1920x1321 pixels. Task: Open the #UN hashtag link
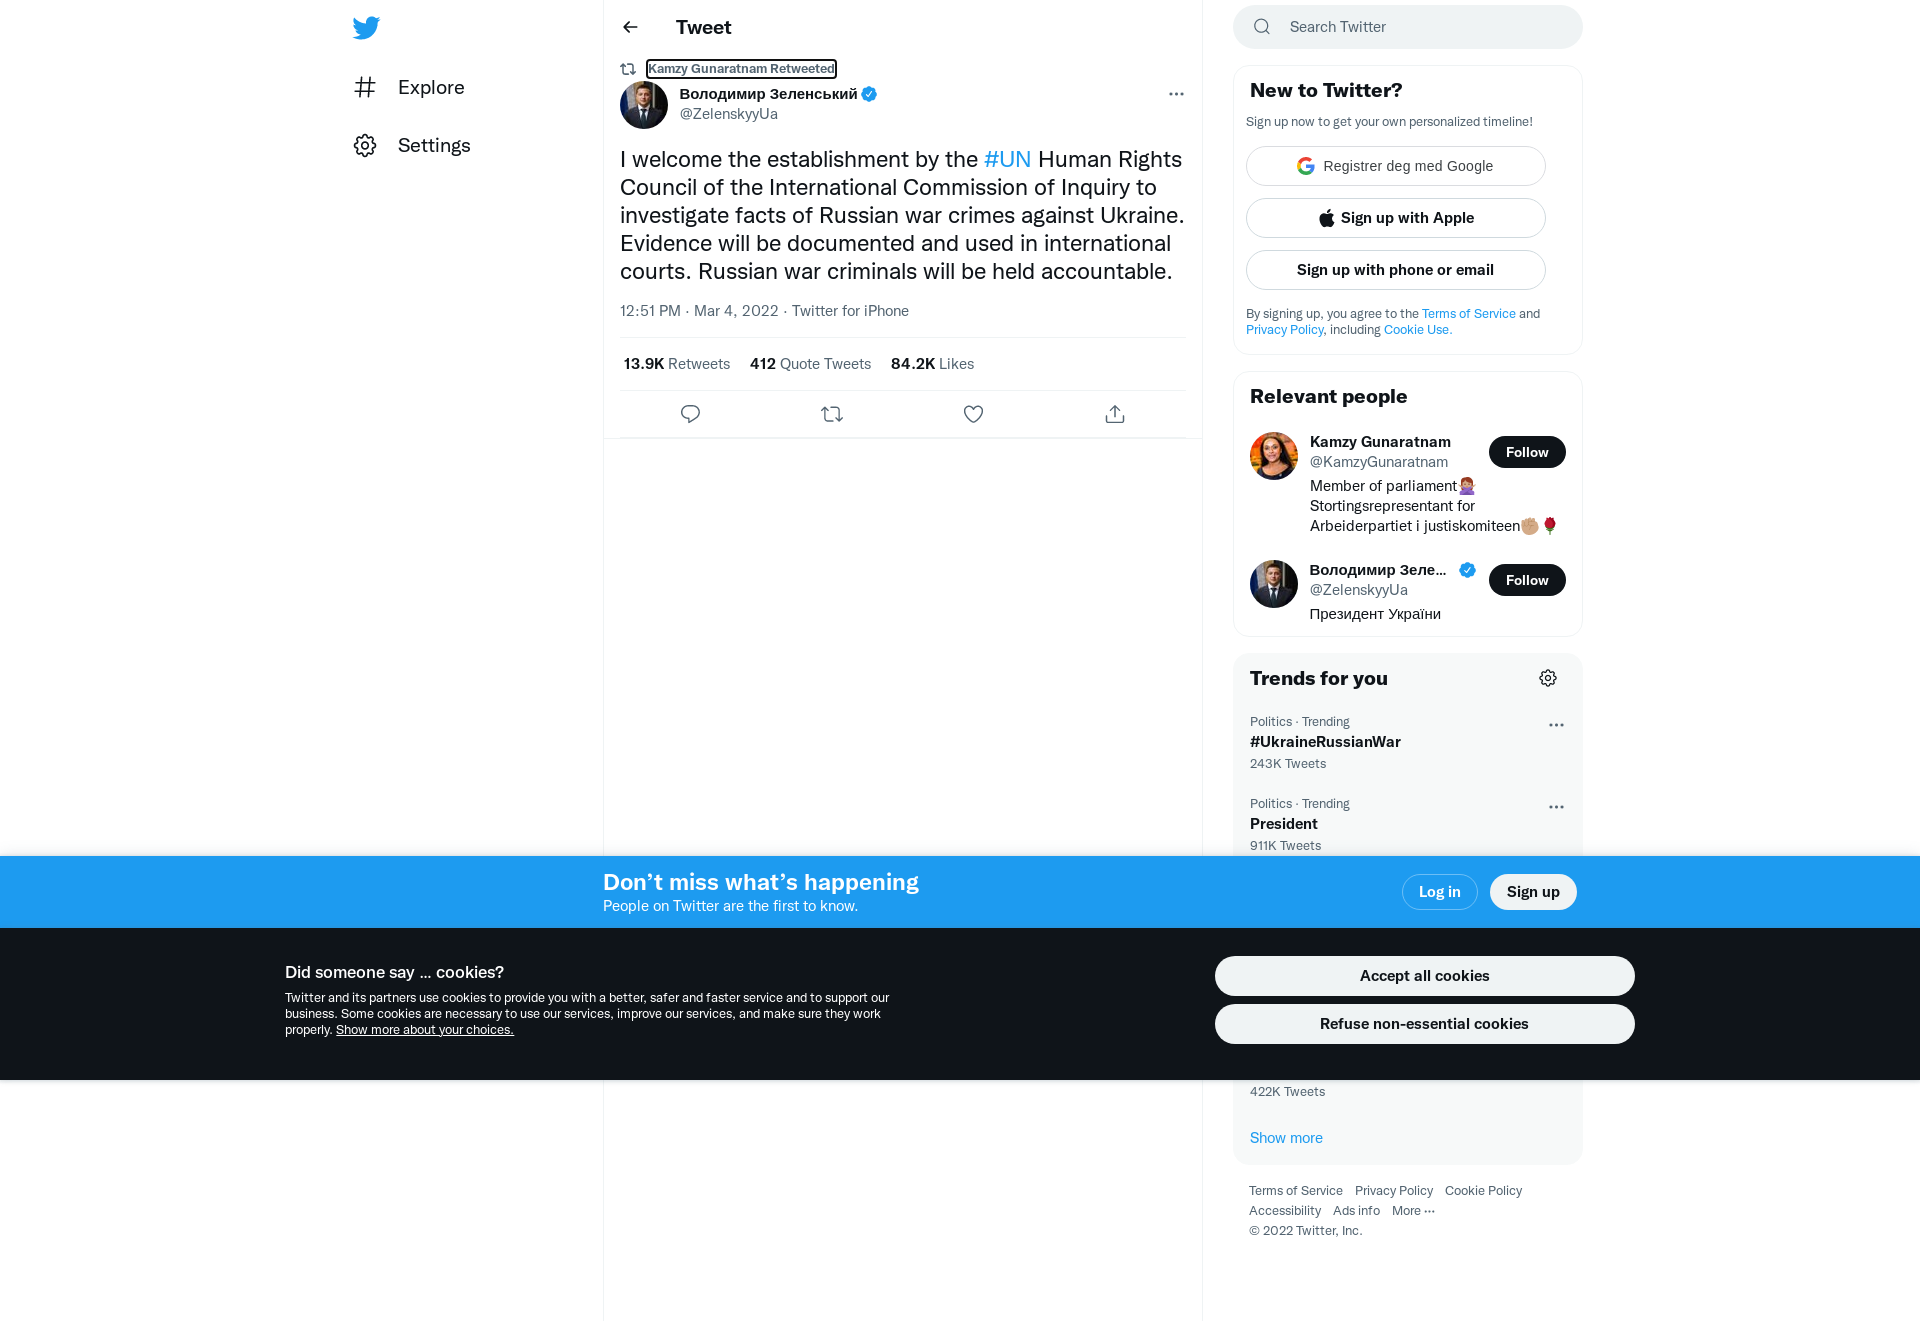point(1007,159)
